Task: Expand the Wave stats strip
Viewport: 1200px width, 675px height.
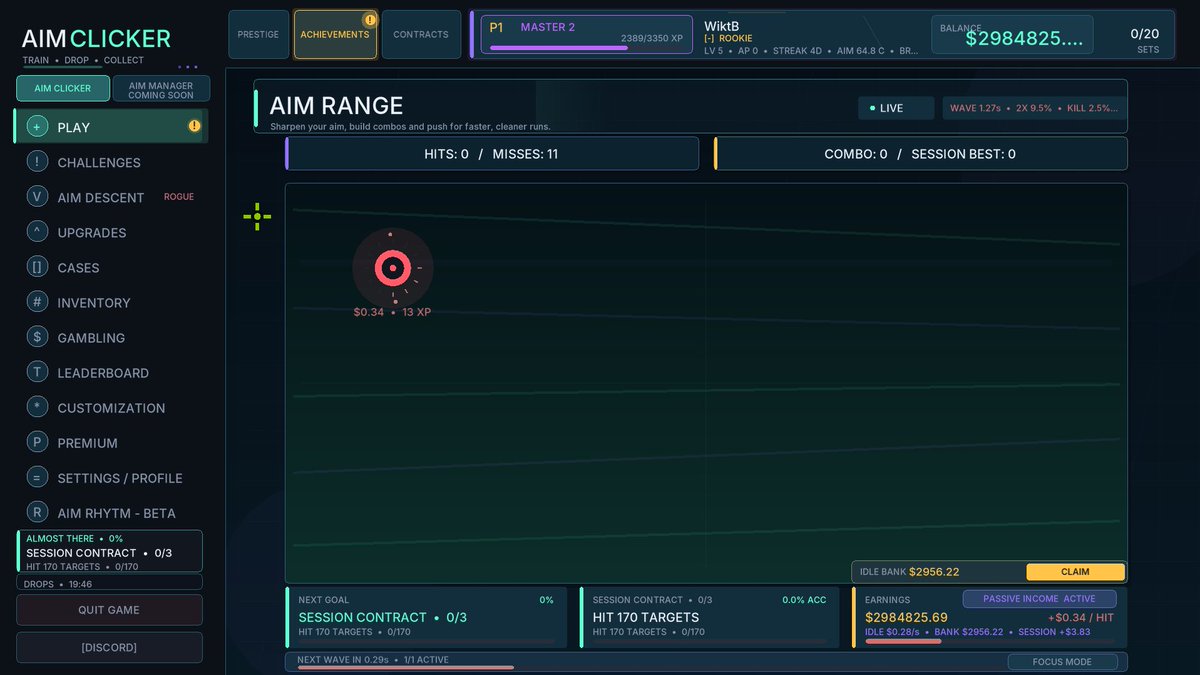Action: (1035, 108)
